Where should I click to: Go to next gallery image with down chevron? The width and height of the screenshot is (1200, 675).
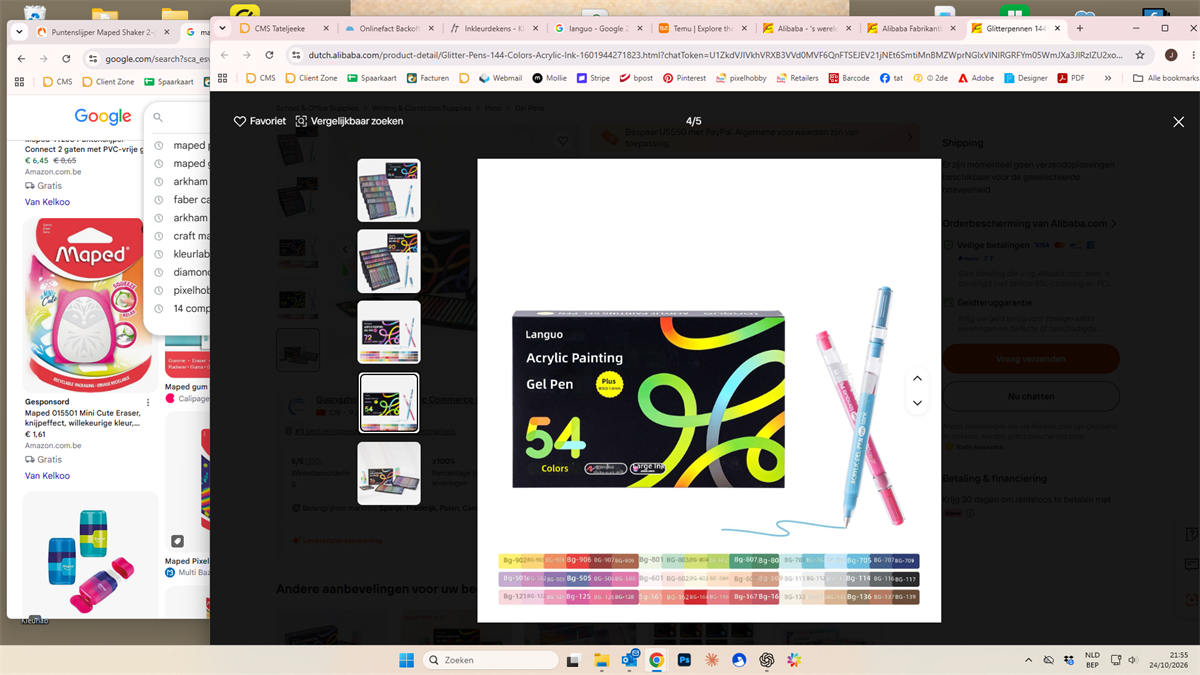tap(917, 403)
